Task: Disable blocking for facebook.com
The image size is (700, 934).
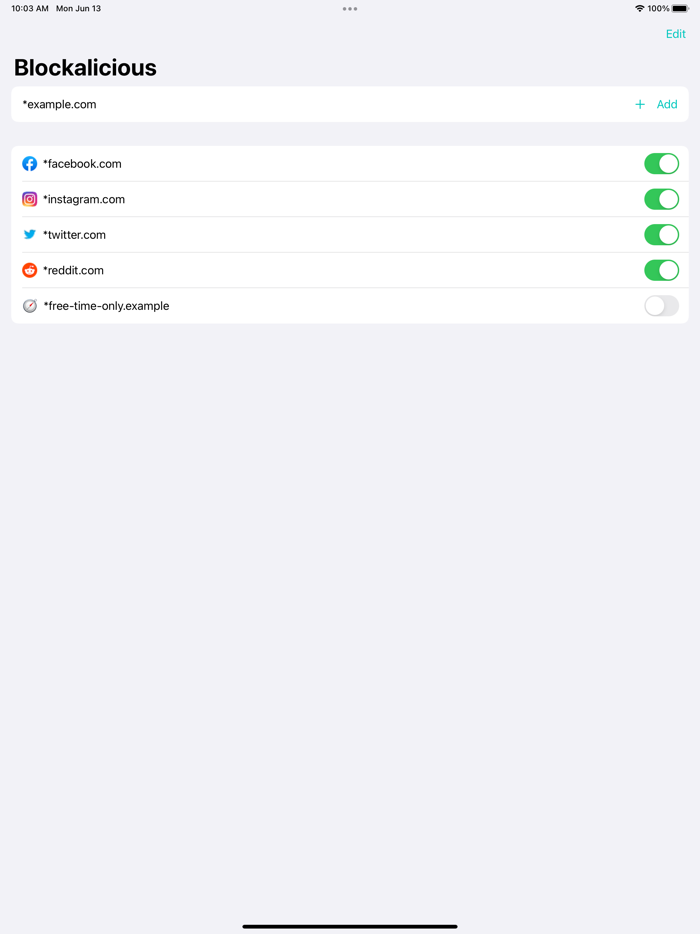Action: click(x=661, y=164)
